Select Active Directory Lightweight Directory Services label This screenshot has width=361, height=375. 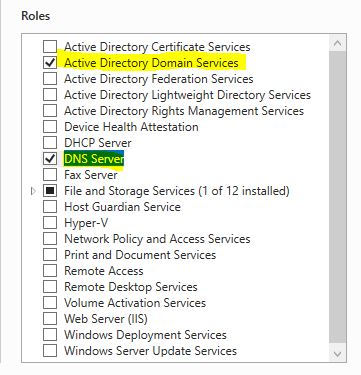click(x=187, y=95)
